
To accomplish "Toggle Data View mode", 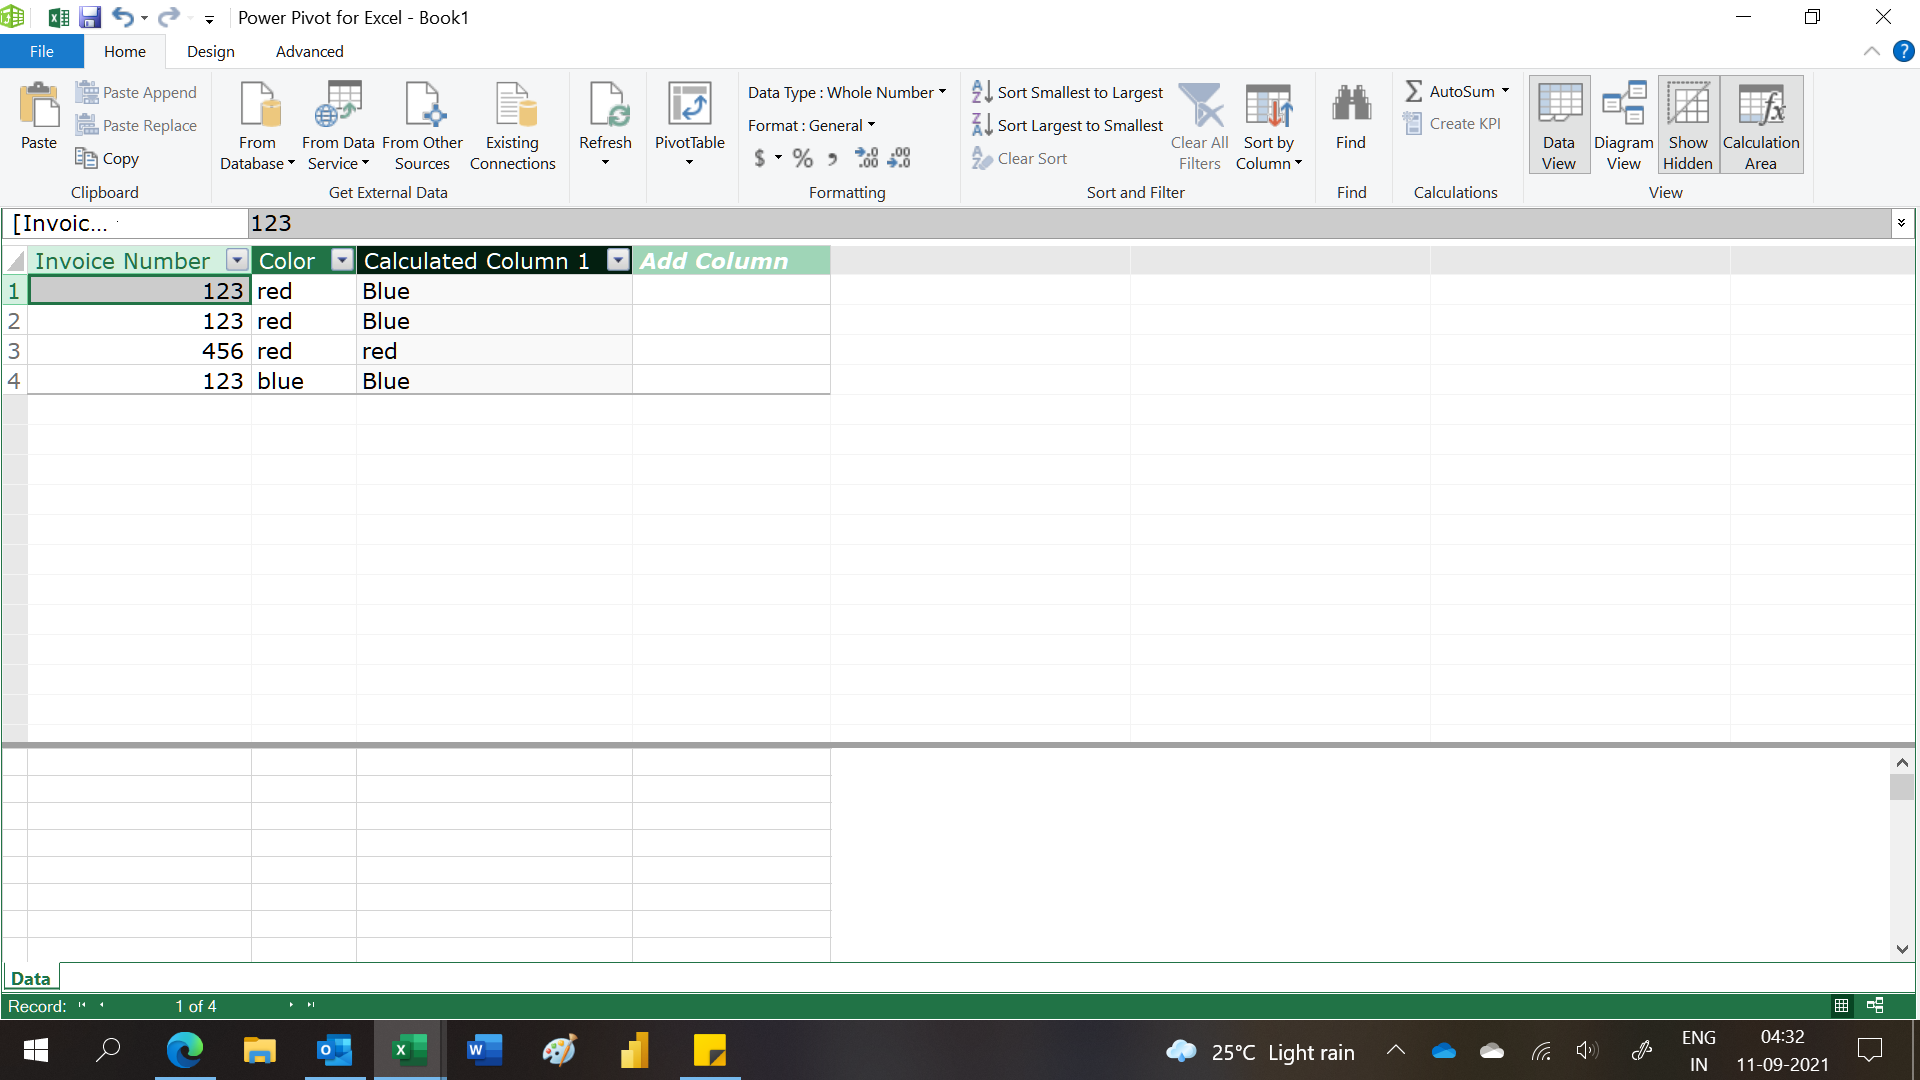I will click(x=1559, y=126).
